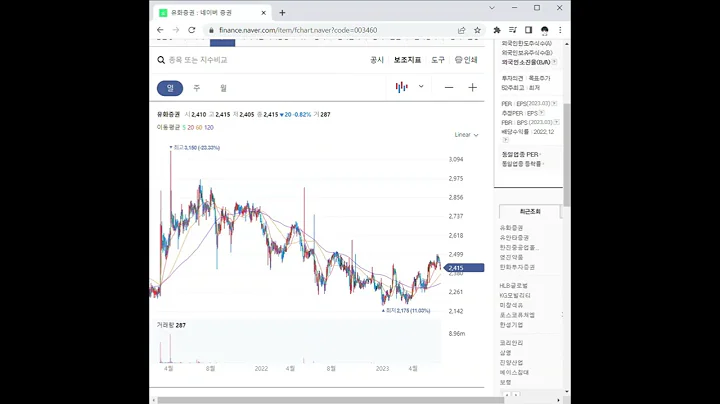Select the 일 daily chart period

click(x=170, y=88)
